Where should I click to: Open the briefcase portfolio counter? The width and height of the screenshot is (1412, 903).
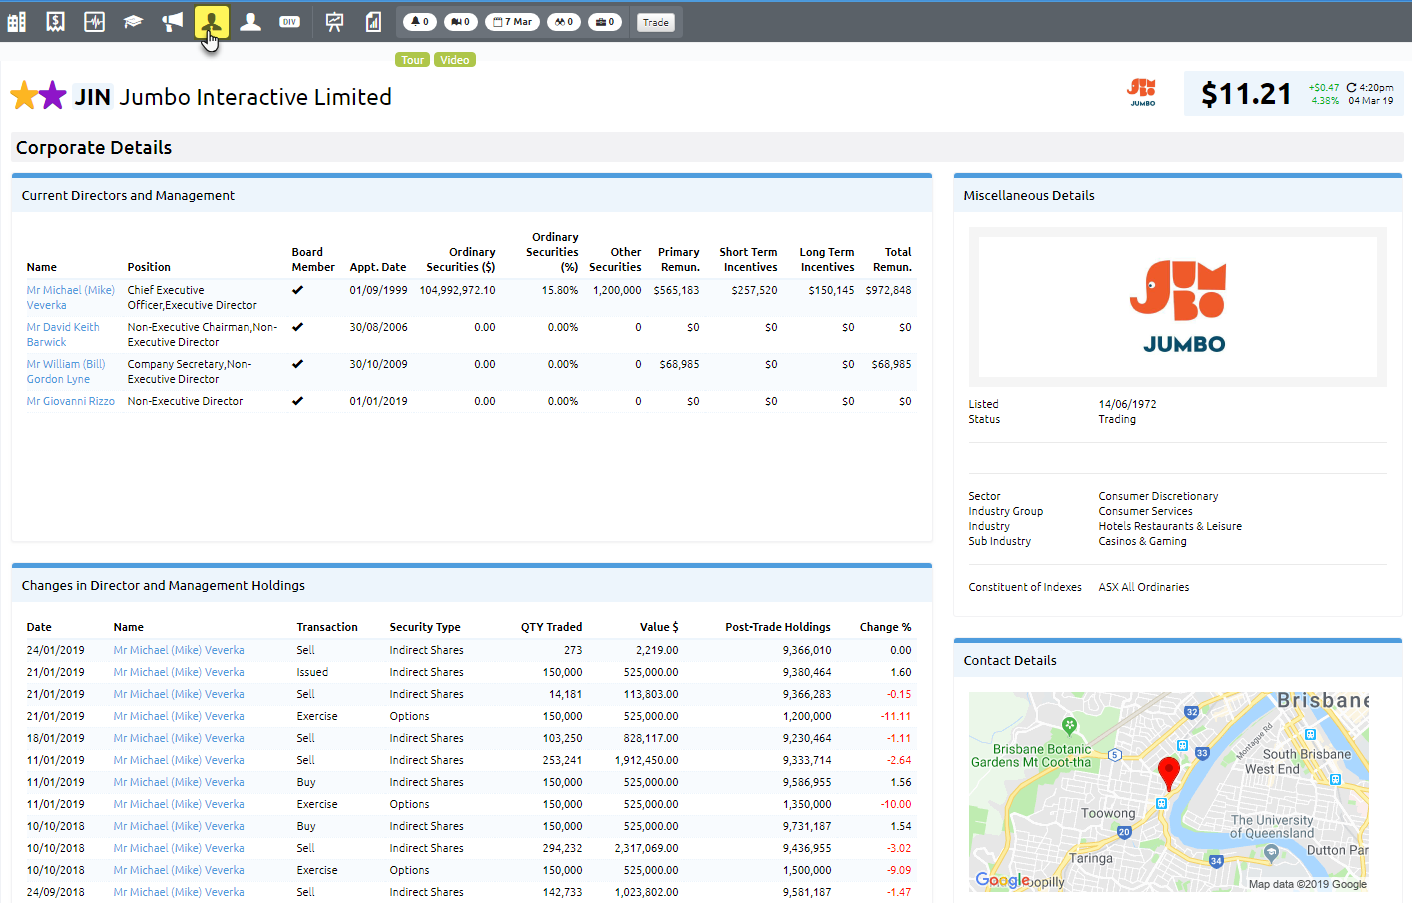tap(605, 21)
